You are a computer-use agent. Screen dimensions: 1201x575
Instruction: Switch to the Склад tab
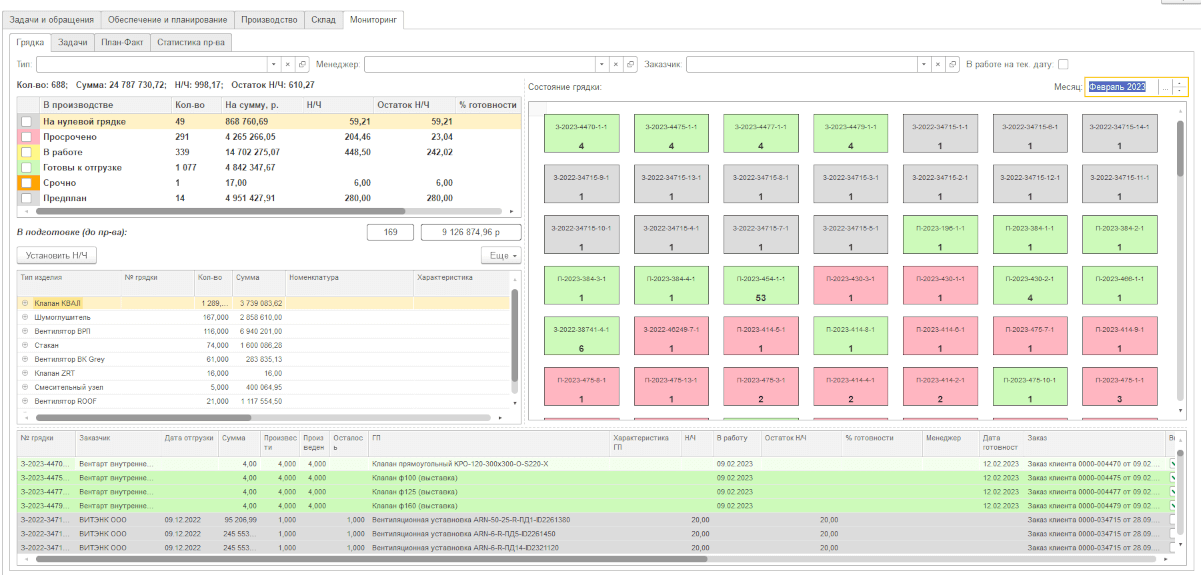(x=323, y=19)
